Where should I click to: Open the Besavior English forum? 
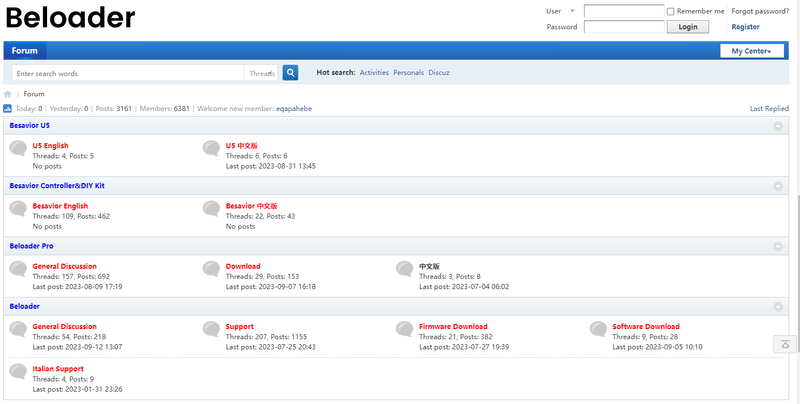click(60, 206)
